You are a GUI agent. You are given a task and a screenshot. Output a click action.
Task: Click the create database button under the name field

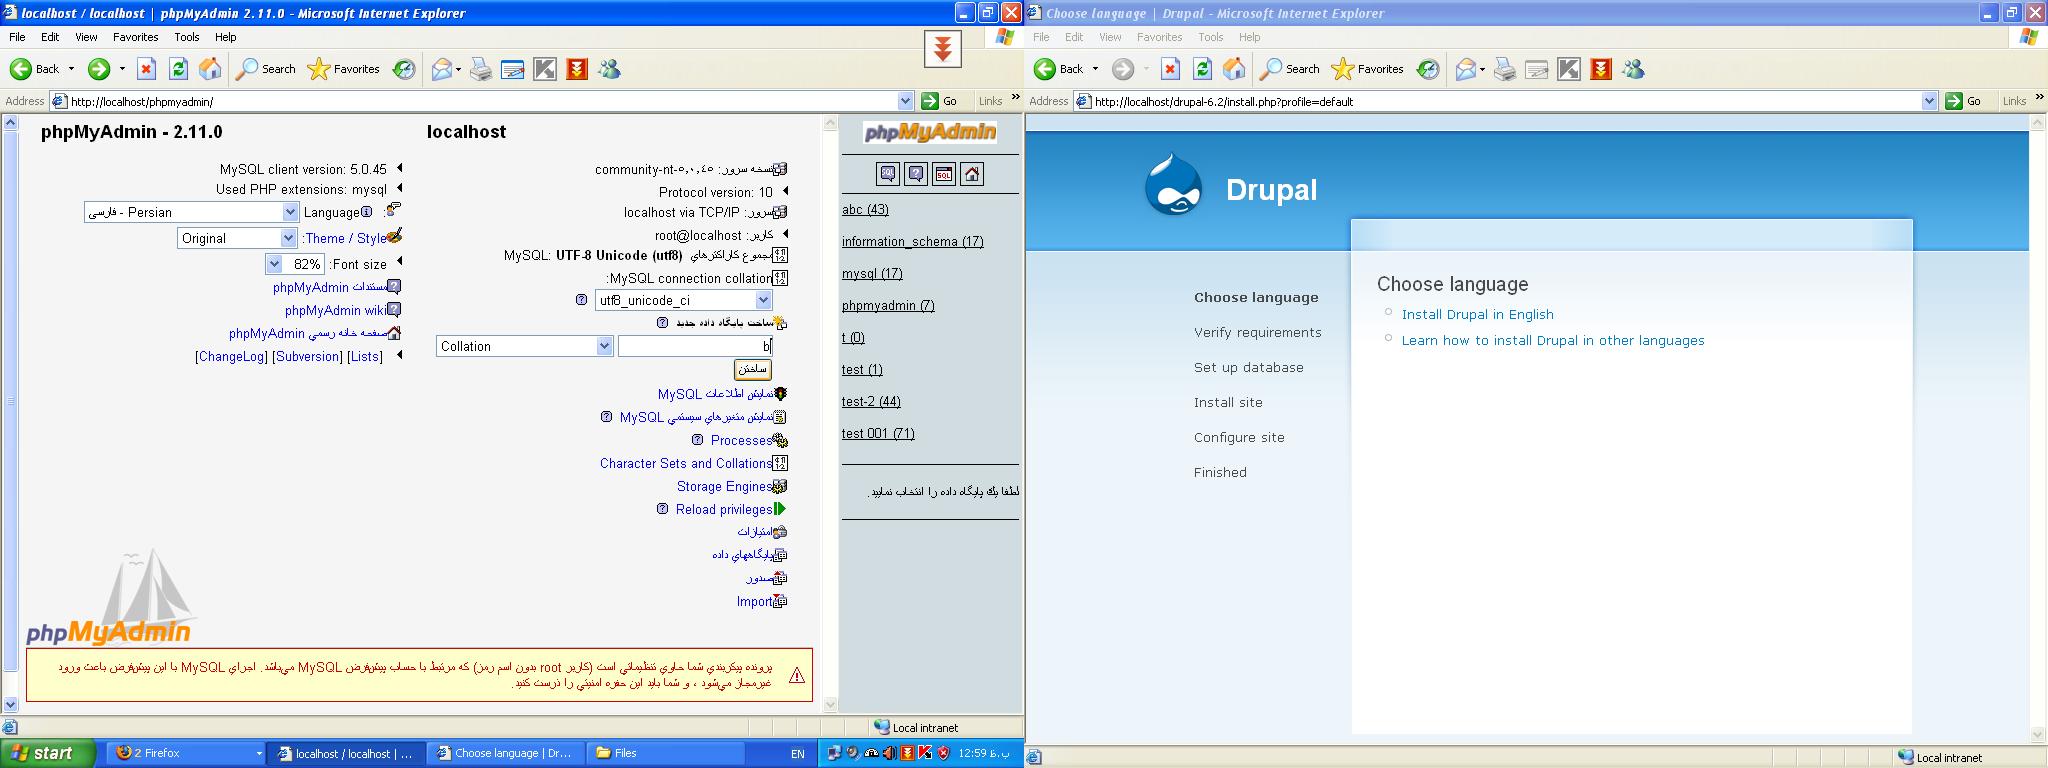752,369
